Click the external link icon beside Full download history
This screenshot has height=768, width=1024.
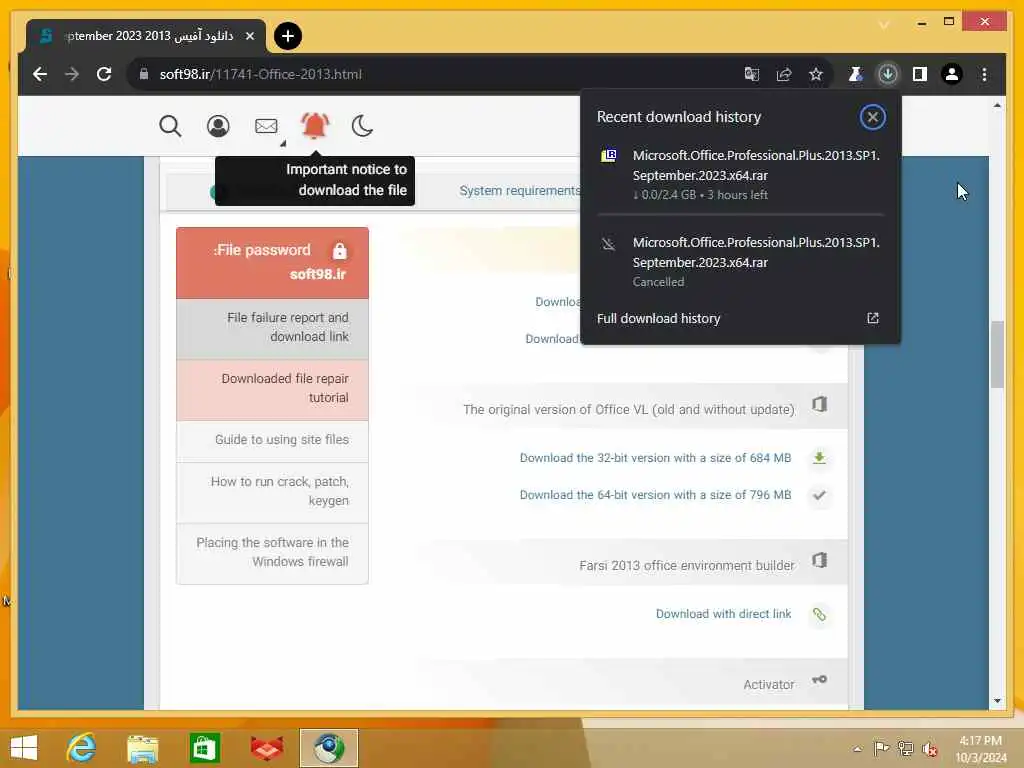[872, 318]
